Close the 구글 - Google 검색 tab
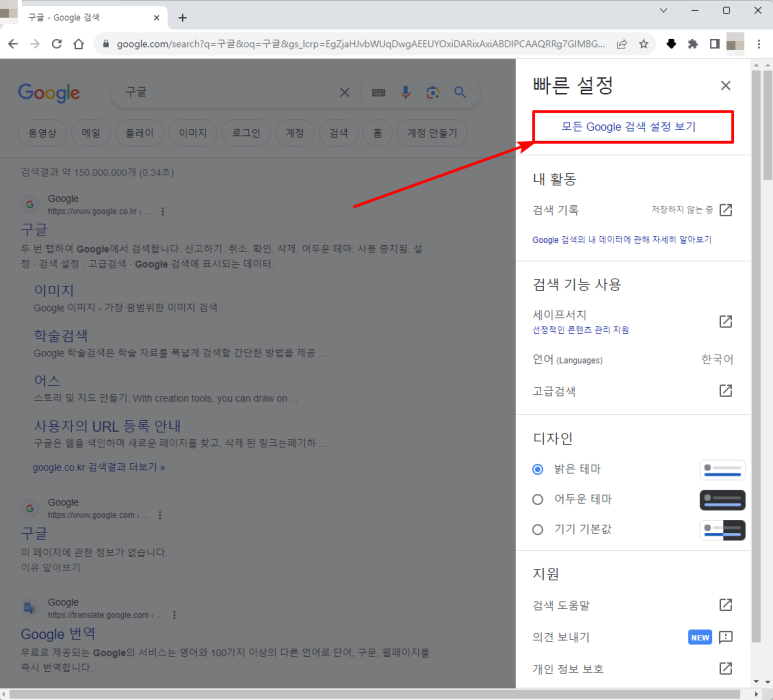The image size is (773, 700). pos(156,18)
